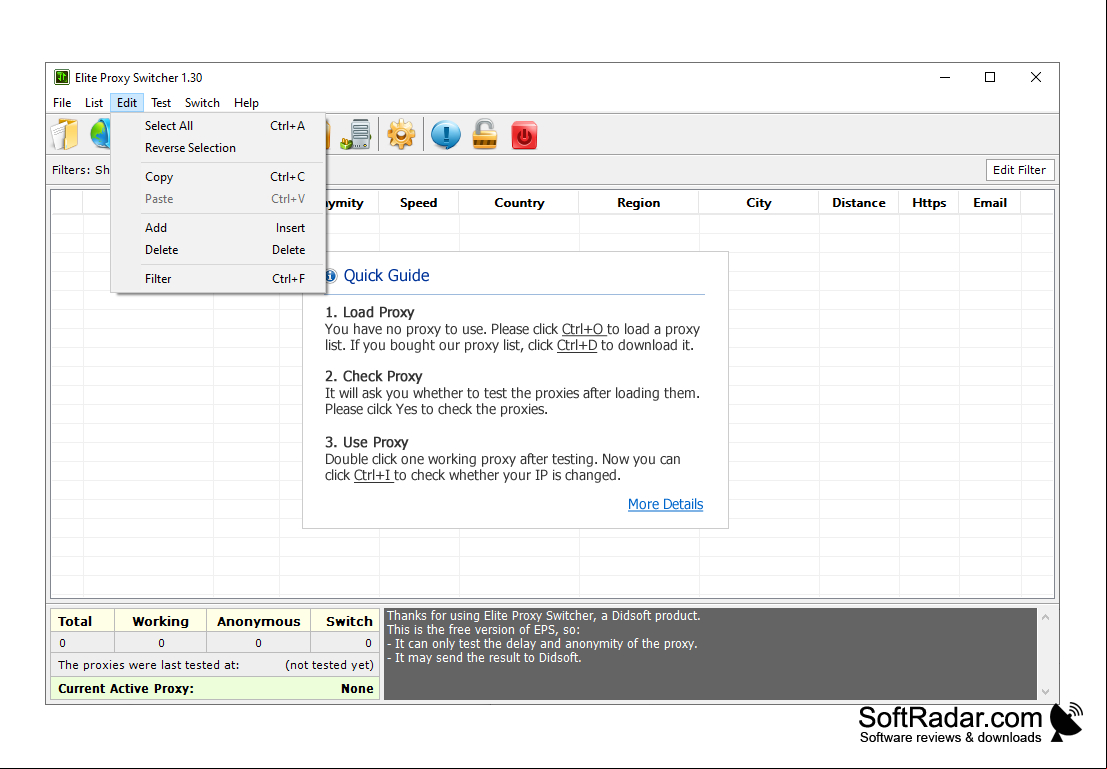Click the Ctrl+I link to check IP

[x=373, y=475]
